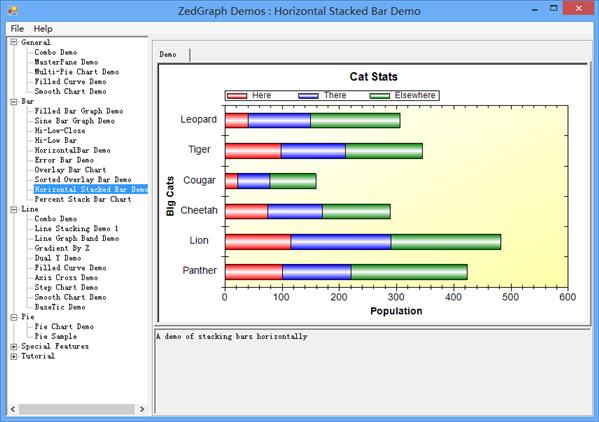Collapse the Line tree node
This screenshot has width=599, height=422.
[14, 209]
